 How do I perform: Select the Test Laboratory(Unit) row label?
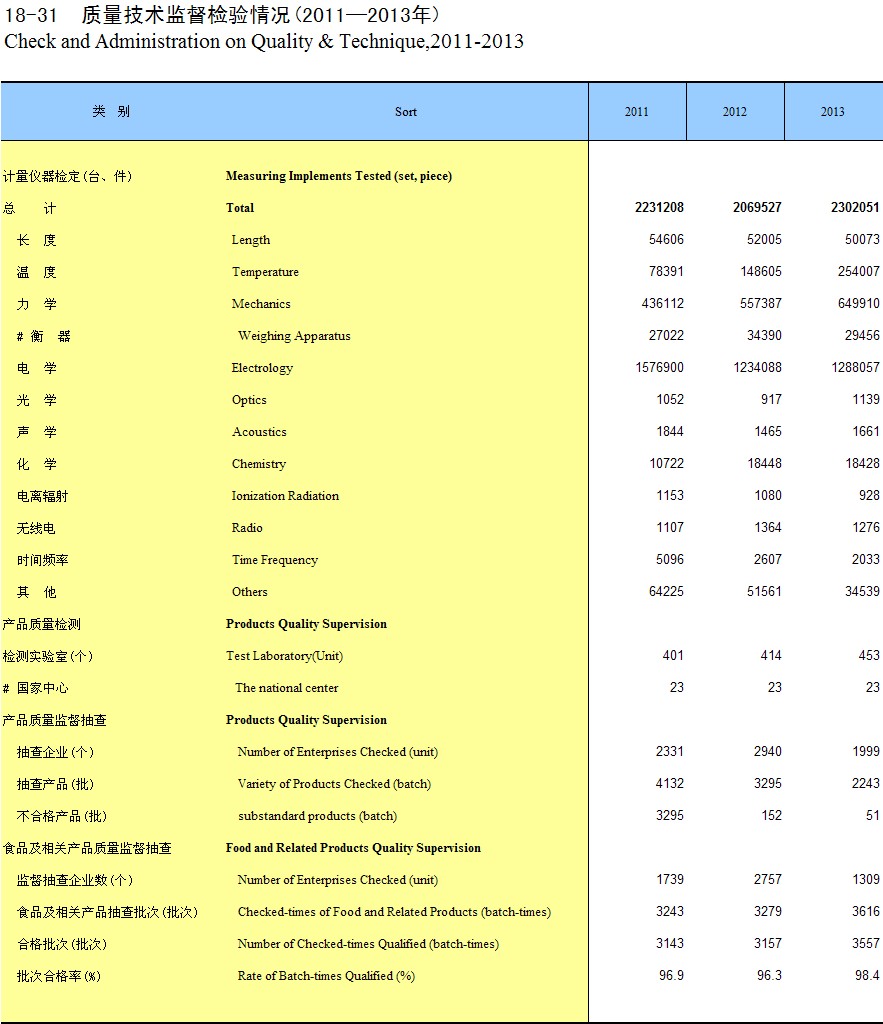pyautogui.click(x=284, y=656)
